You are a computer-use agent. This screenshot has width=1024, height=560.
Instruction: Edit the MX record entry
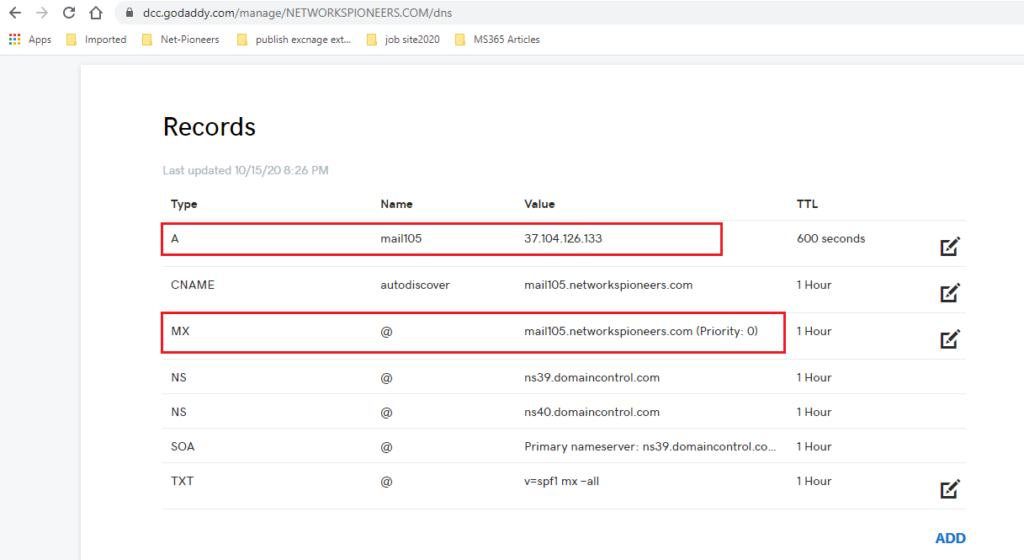(950, 339)
